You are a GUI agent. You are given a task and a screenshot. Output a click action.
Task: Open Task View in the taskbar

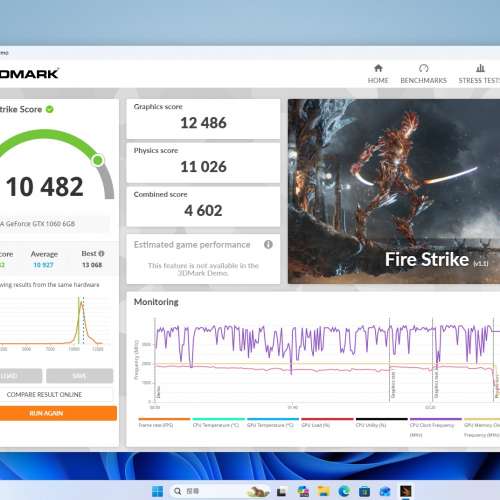point(282,491)
